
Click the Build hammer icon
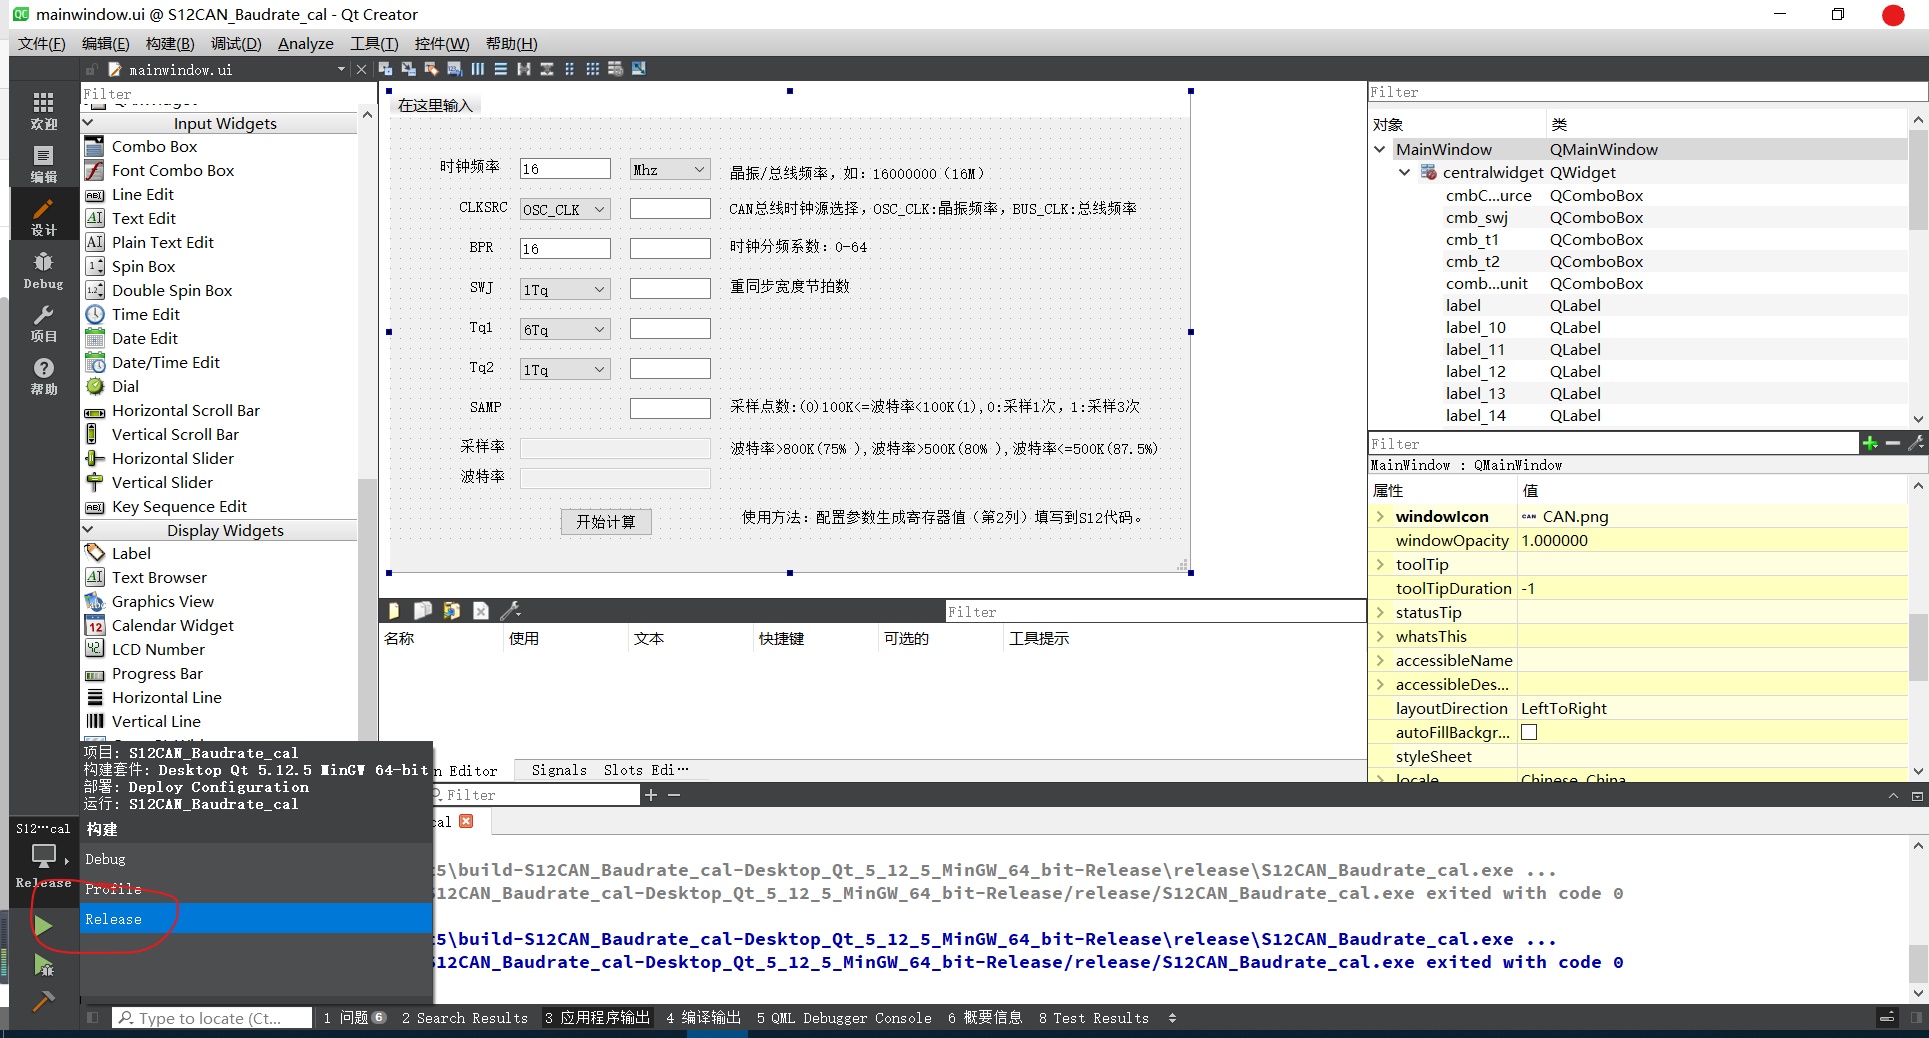click(x=43, y=1001)
